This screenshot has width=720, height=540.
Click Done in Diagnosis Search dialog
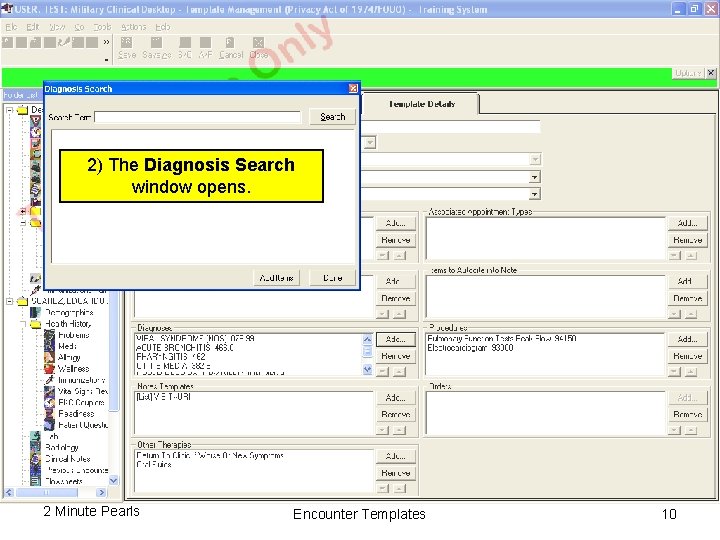coord(332,278)
